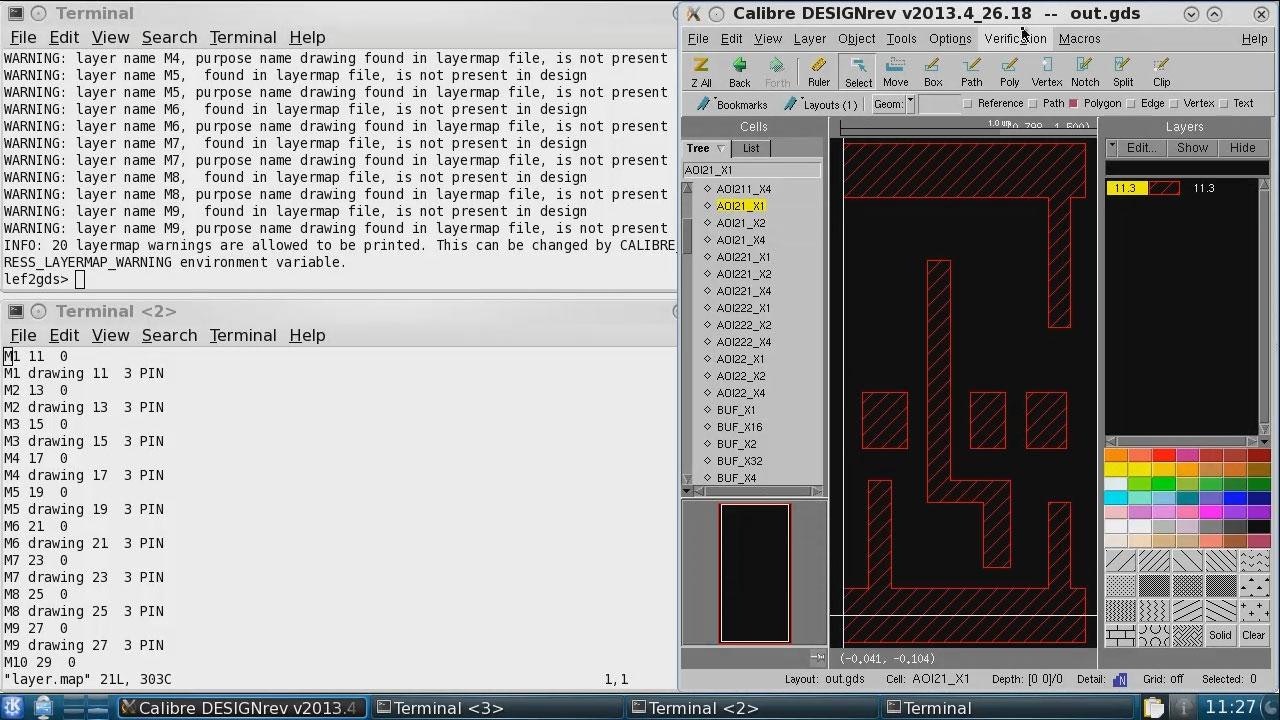Open Calibre window menu button in title bar

coord(693,14)
